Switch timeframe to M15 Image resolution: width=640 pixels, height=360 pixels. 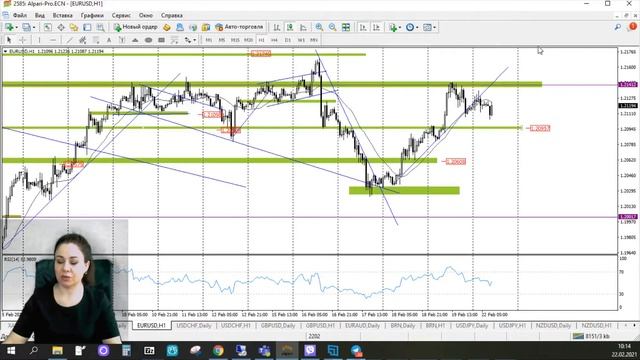235,40
